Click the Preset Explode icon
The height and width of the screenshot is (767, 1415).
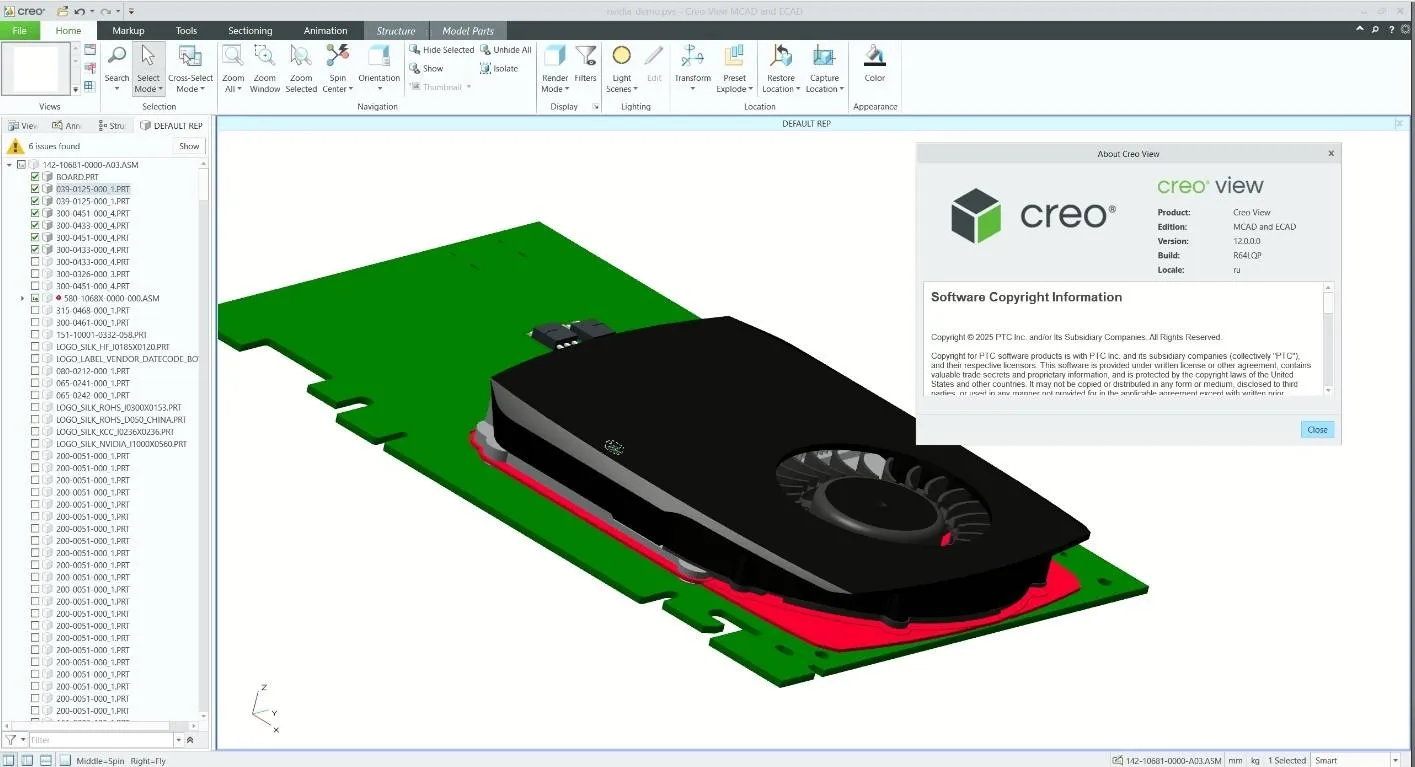(x=734, y=57)
